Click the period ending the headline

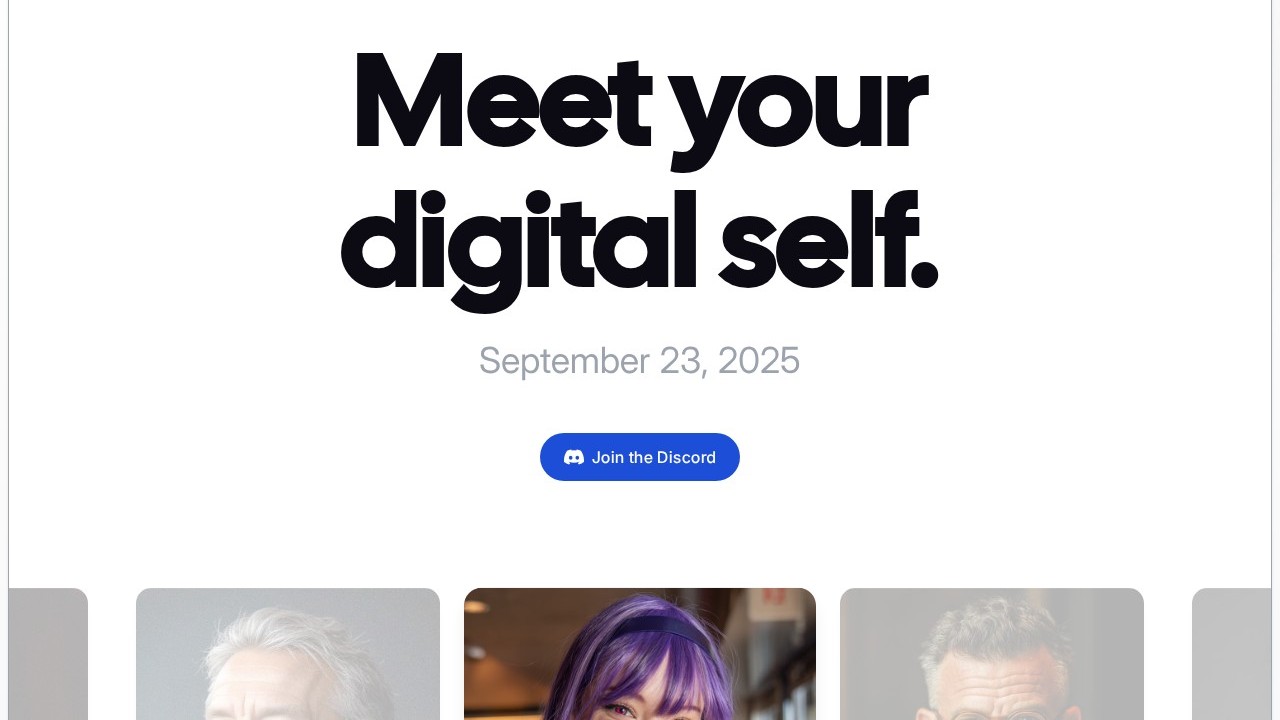coord(924,275)
